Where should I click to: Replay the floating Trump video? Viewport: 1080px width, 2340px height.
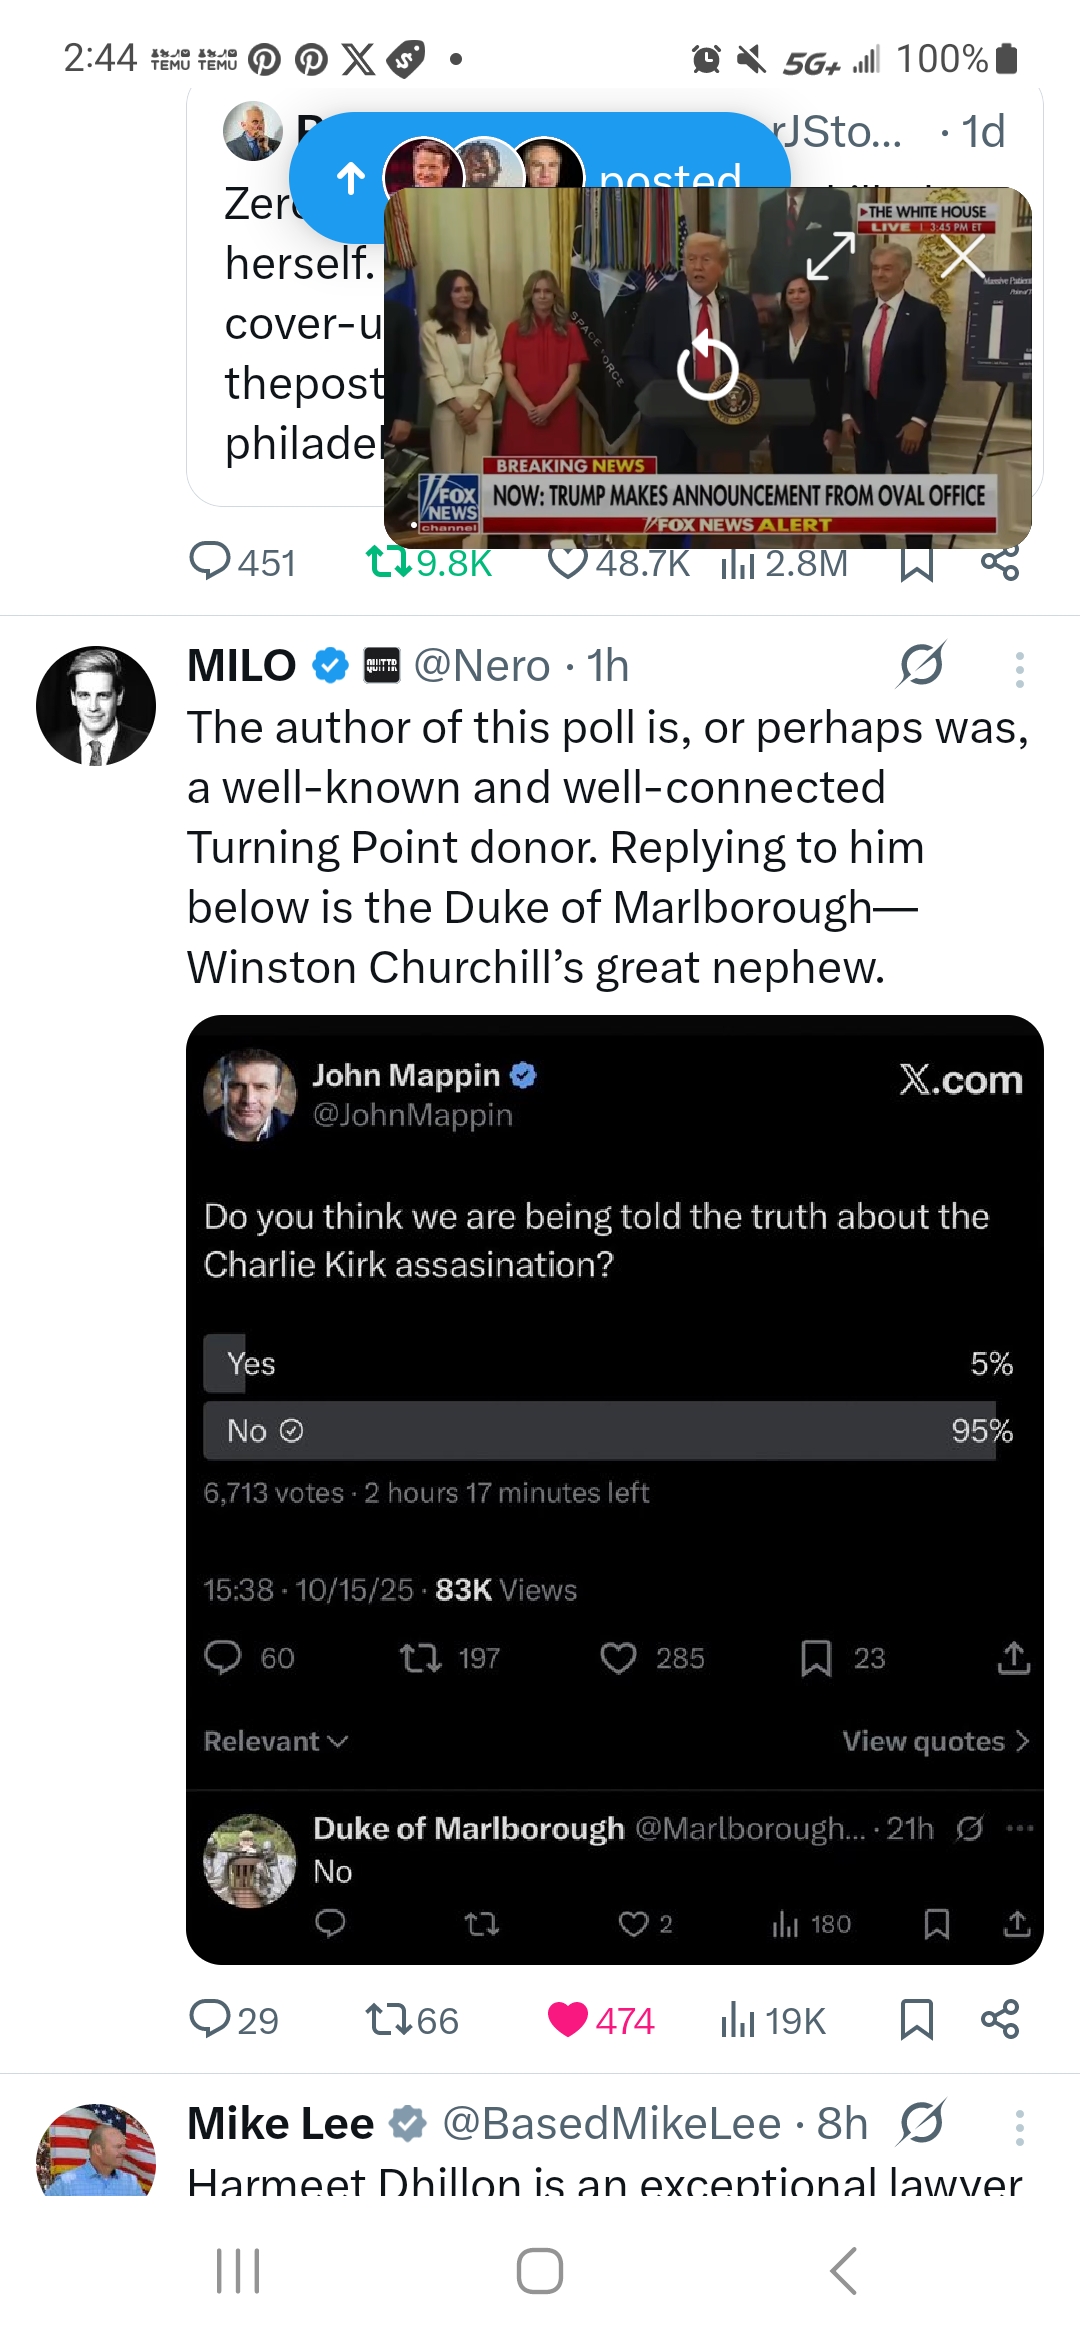(707, 368)
